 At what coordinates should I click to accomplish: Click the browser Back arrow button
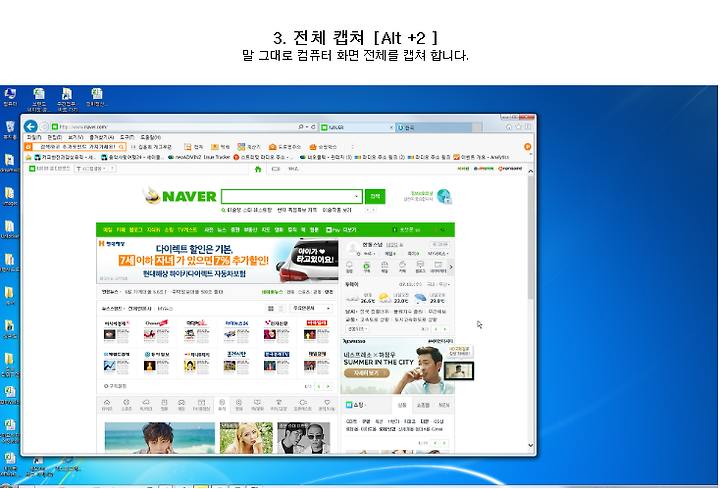pyautogui.click(x=30, y=126)
